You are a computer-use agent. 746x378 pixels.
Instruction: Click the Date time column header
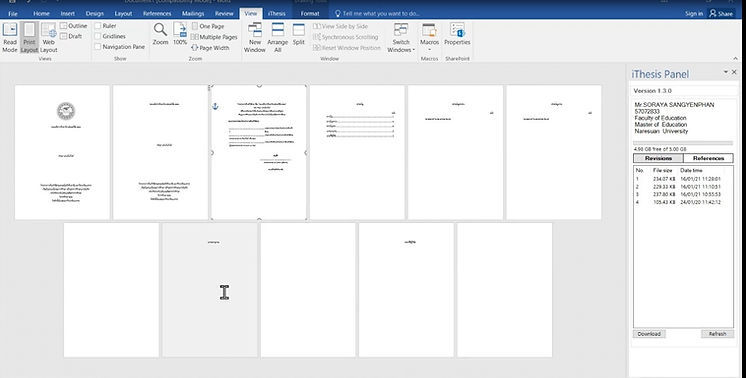[691, 170]
